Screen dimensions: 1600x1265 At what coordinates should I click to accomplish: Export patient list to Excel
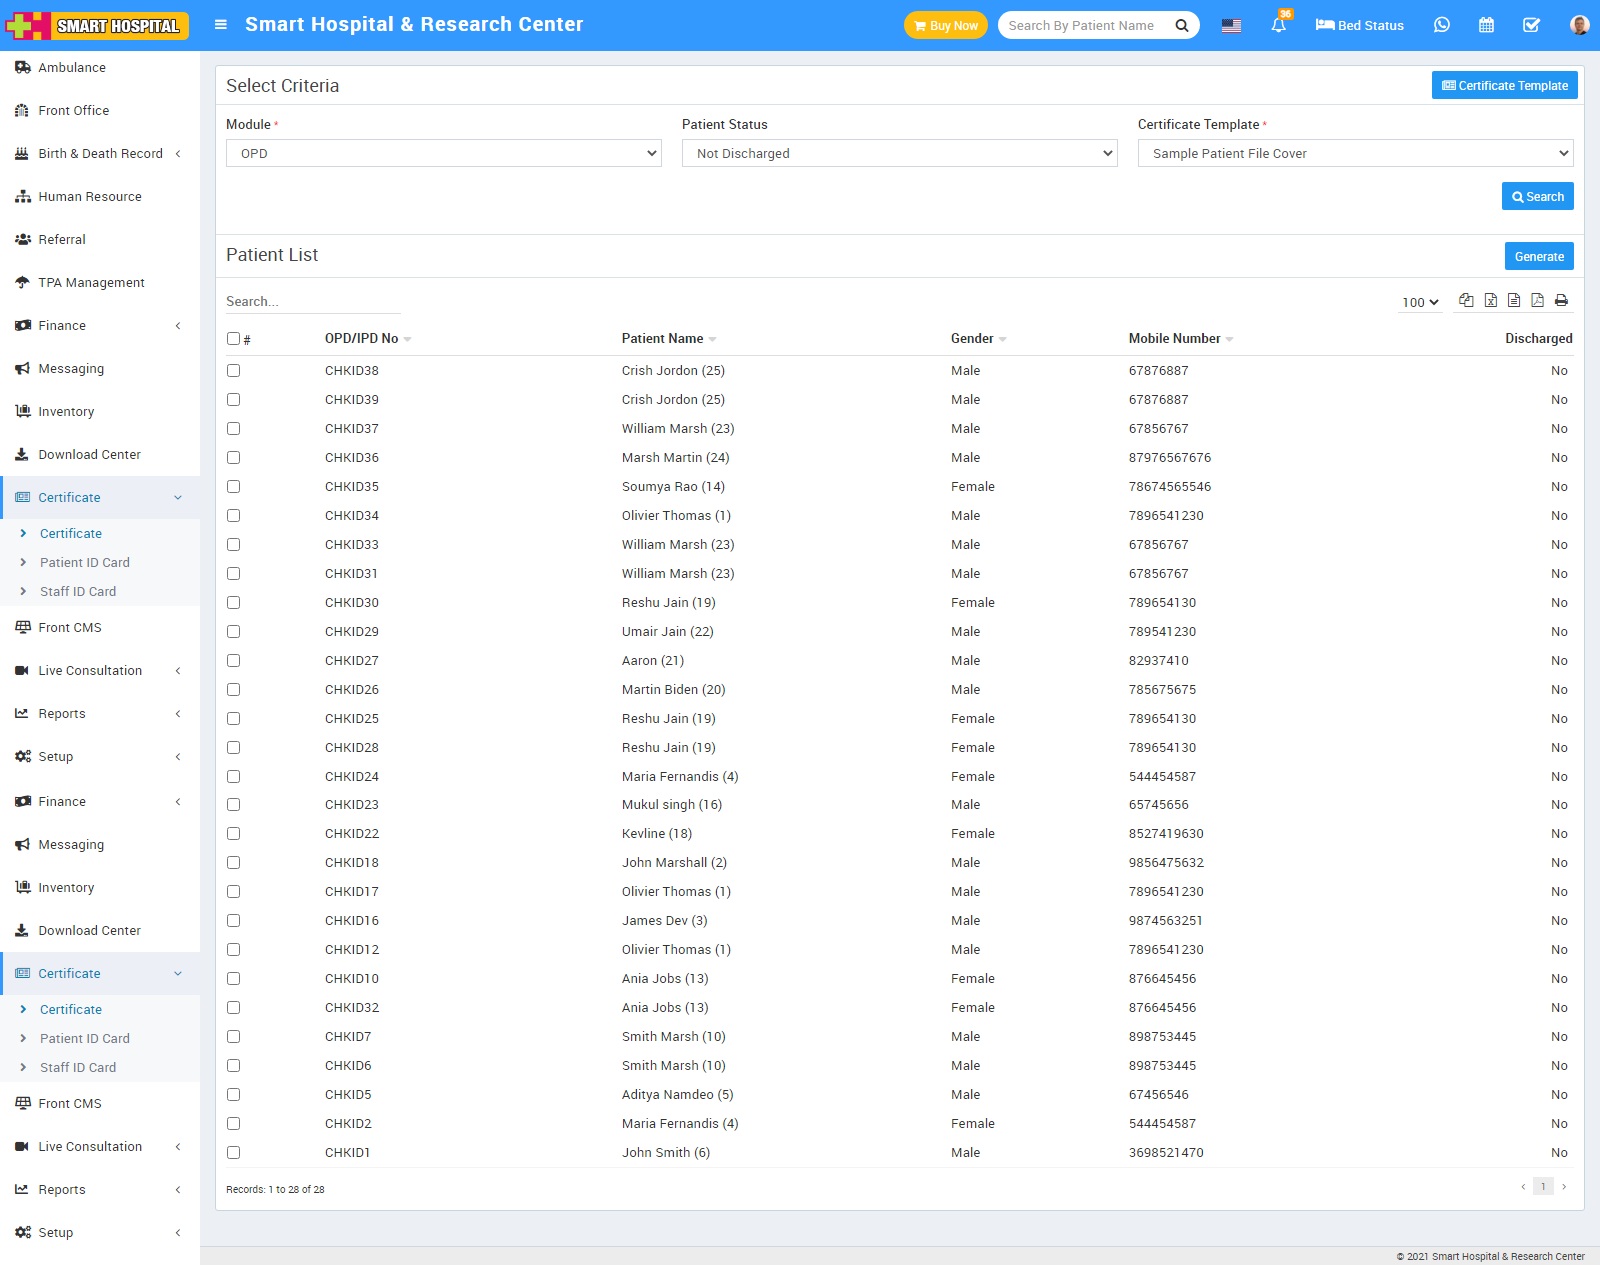[x=1490, y=301]
